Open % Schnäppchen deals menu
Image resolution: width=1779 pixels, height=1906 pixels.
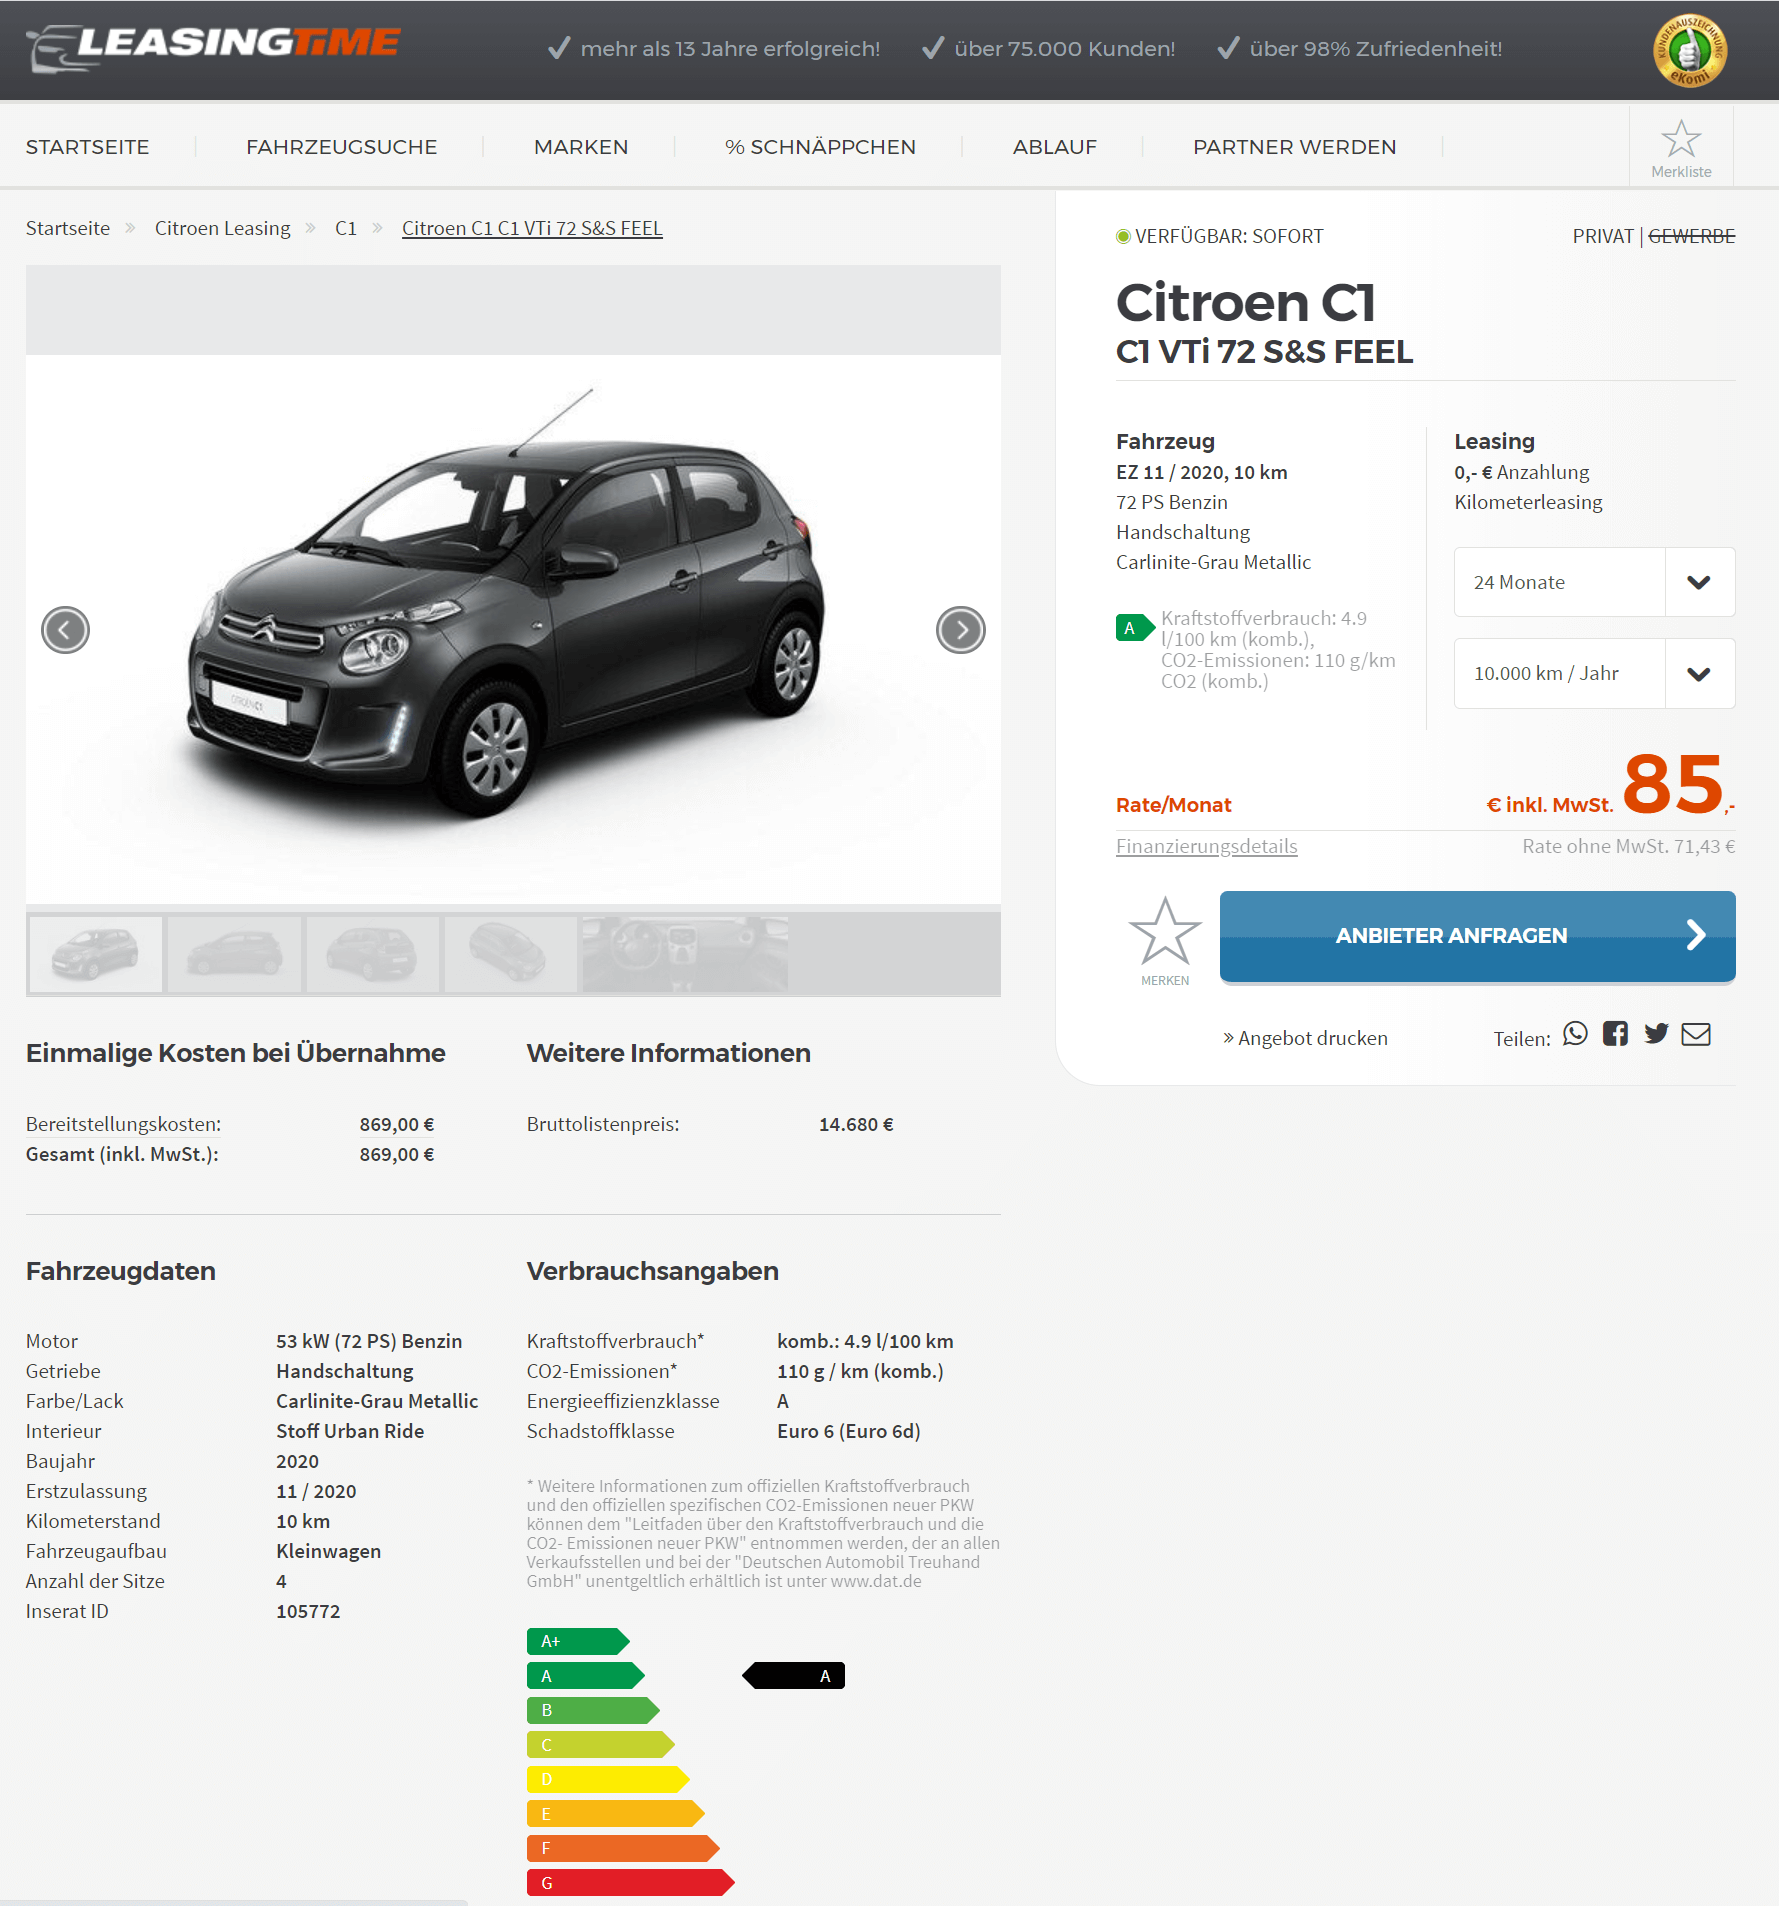[x=820, y=147]
